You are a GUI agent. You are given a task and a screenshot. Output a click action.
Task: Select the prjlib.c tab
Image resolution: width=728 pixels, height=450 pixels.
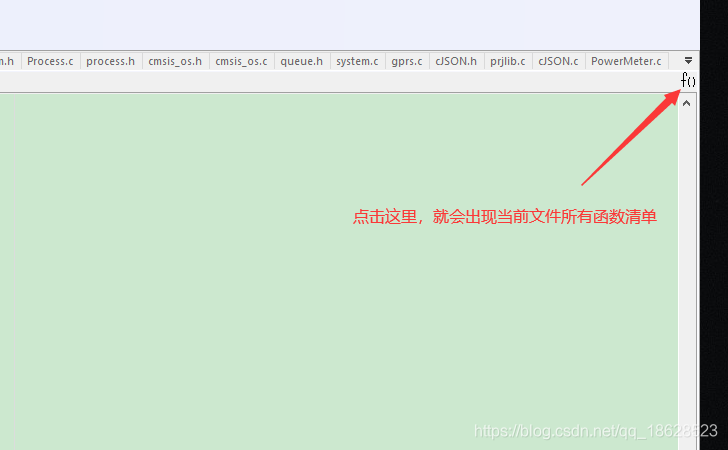coord(507,61)
